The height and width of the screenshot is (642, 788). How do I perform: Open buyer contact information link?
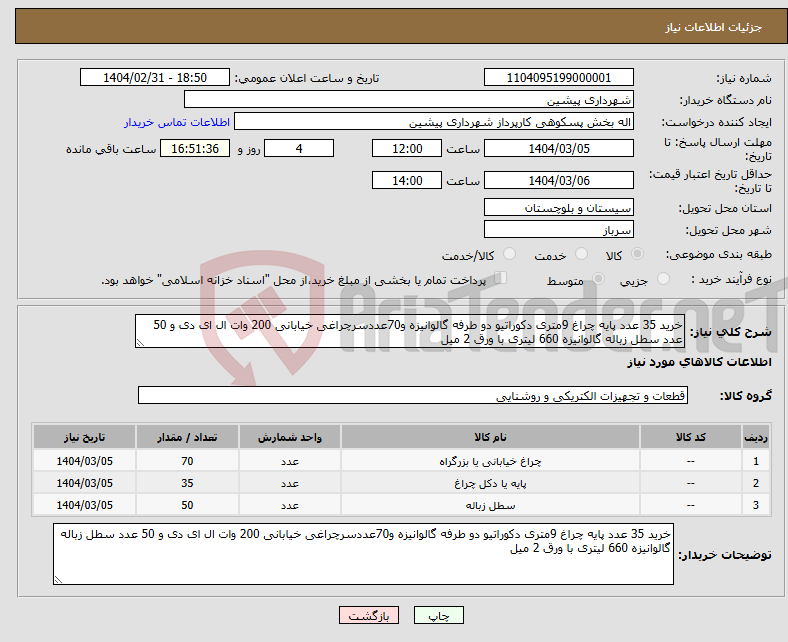(x=177, y=122)
